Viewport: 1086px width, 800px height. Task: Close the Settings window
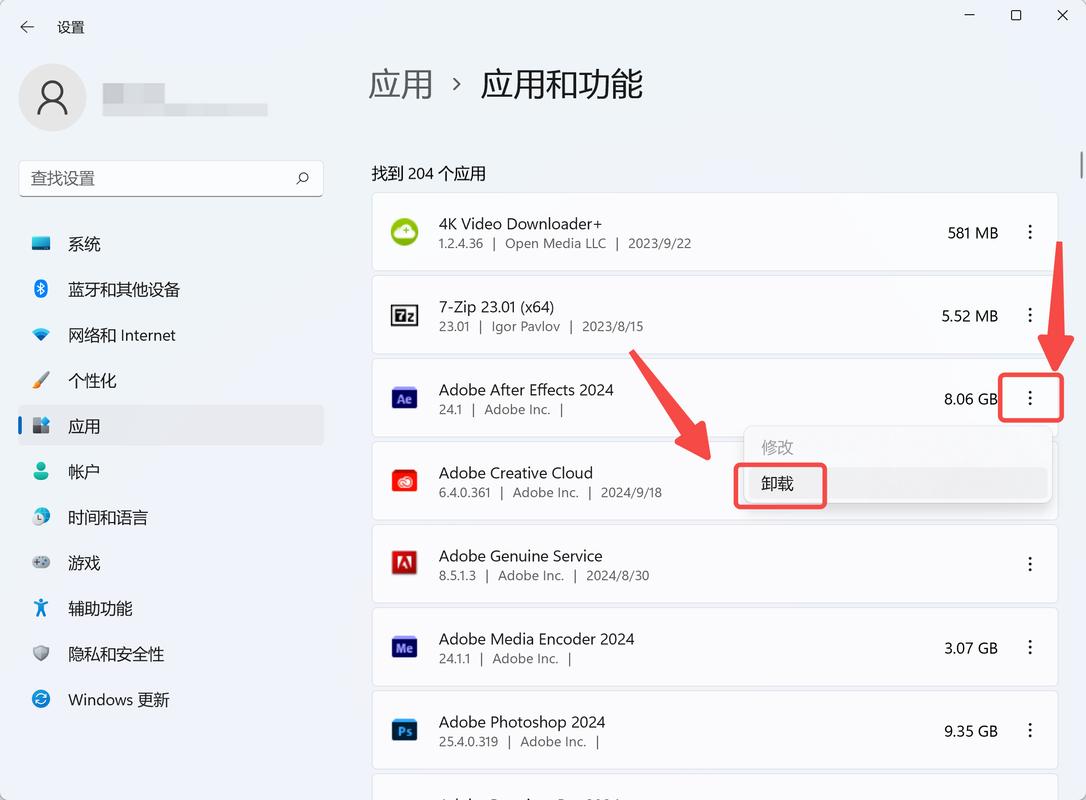1062,15
